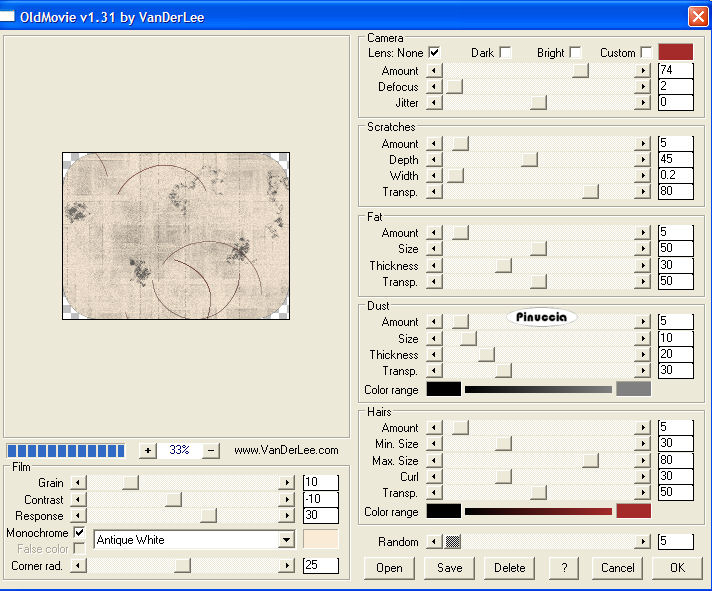Click left arrow of Random slider

[x=433, y=542]
